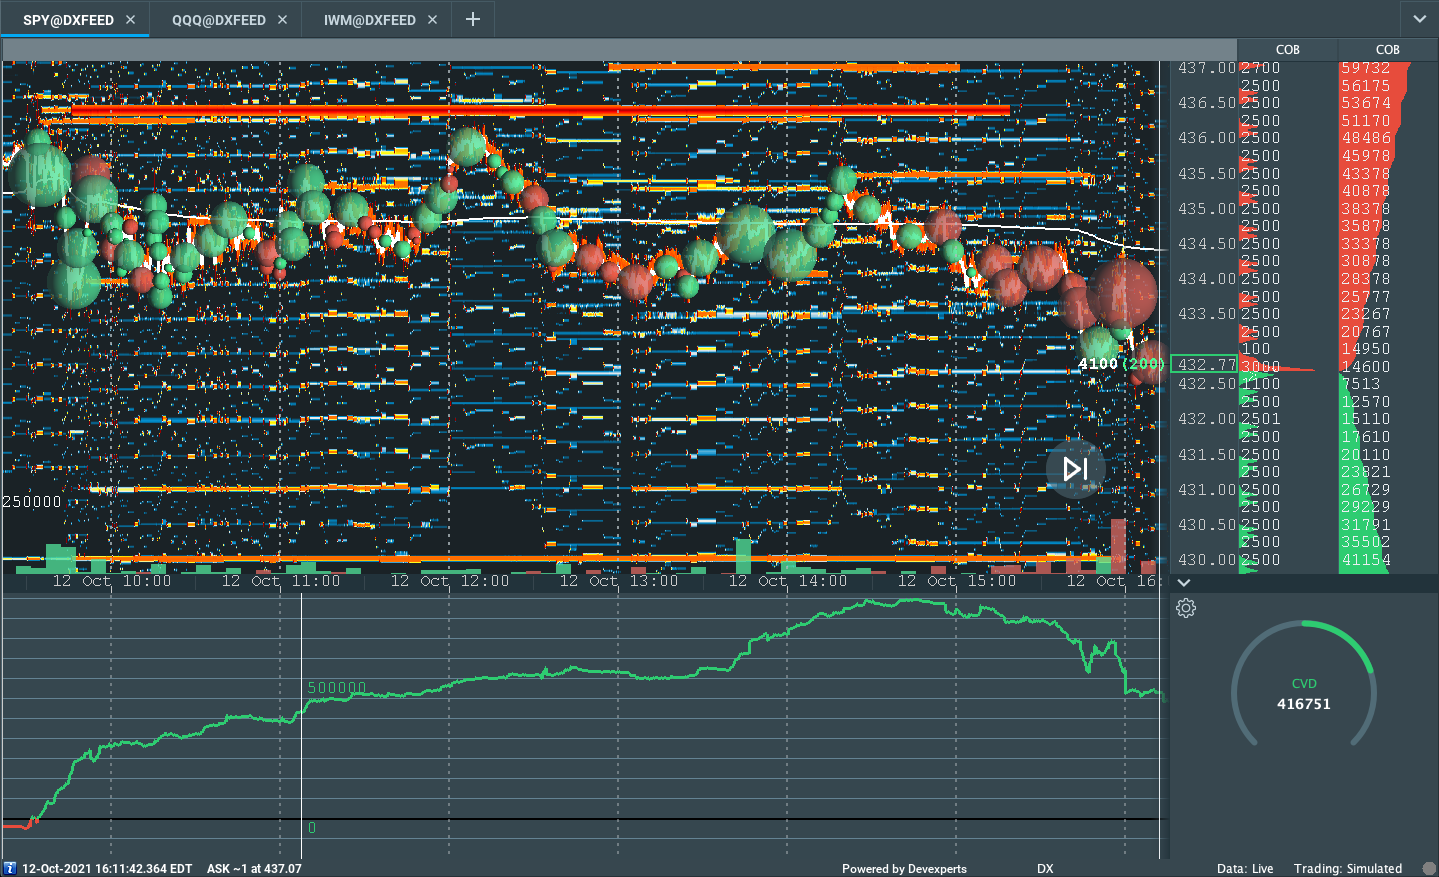Click the 430.00 price level label
Viewport: 1439px width, 877px height.
[1207, 560]
